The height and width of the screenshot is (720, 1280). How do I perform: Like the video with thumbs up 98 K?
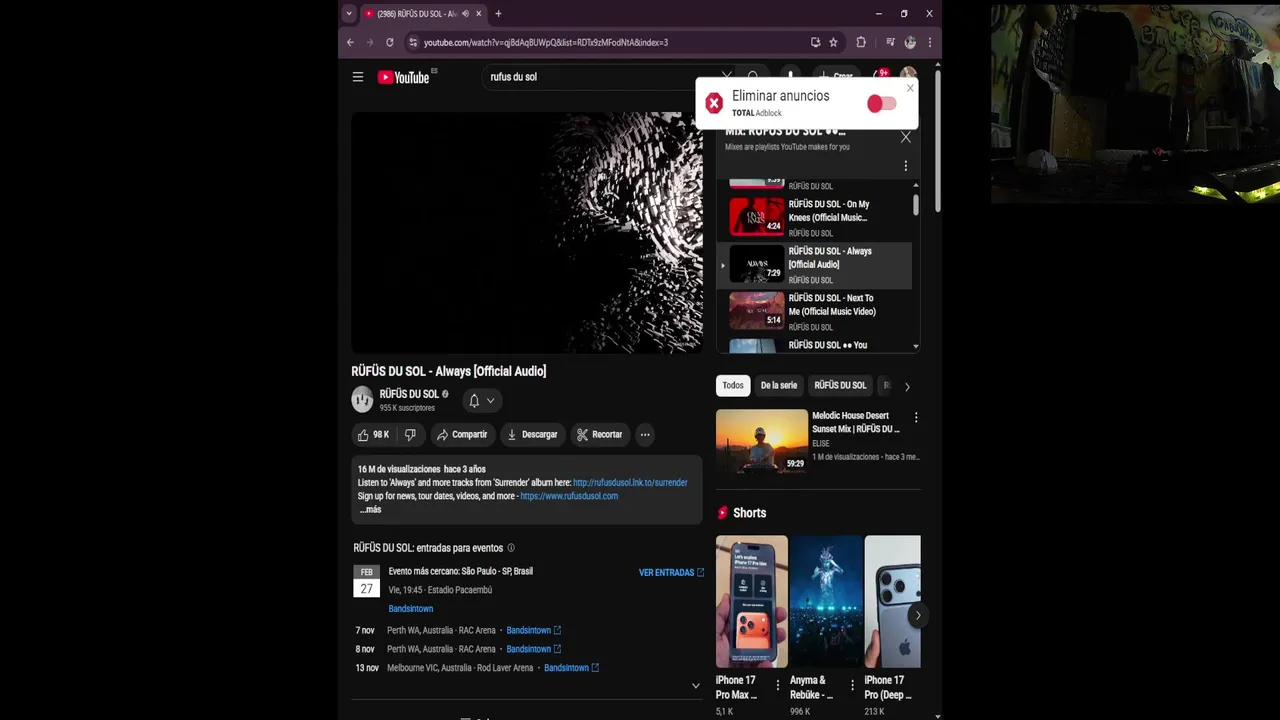[373, 435]
